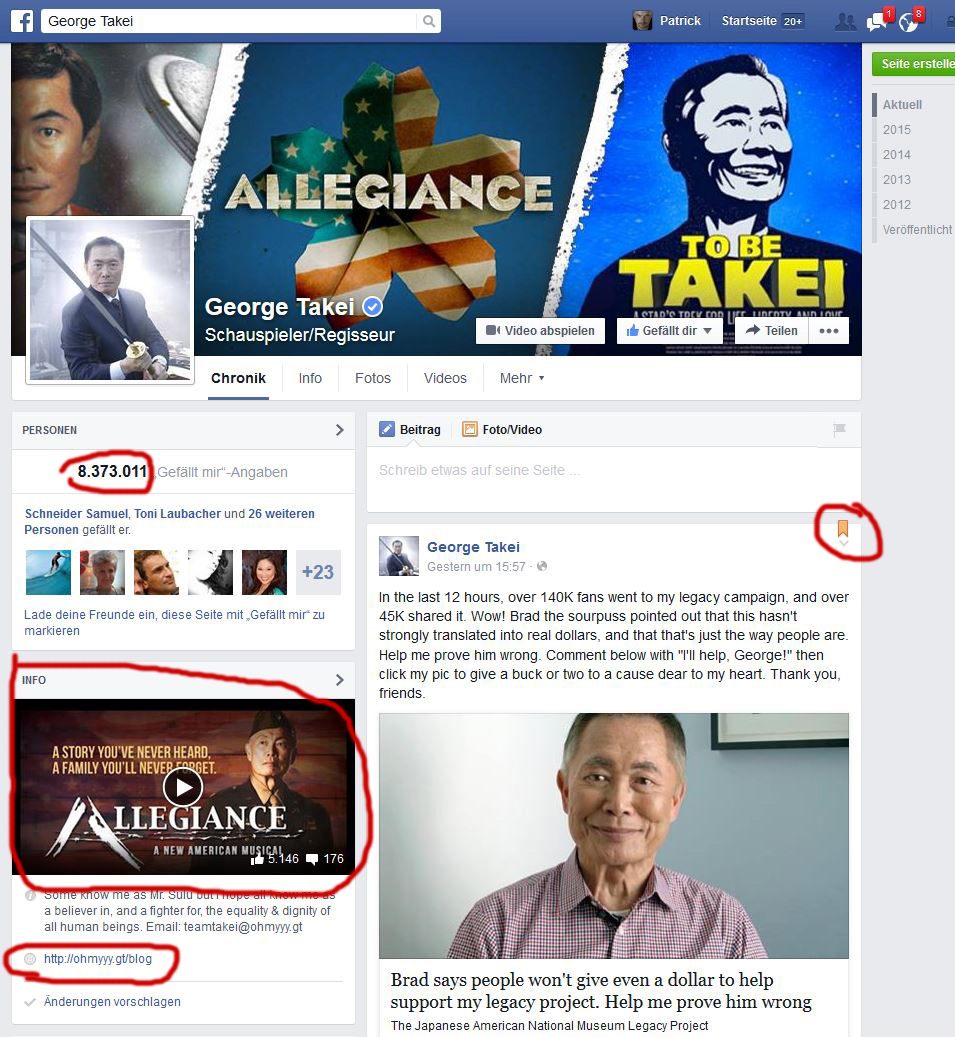
Task: Open the three-dots more actions button
Action: click(x=829, y=331)
